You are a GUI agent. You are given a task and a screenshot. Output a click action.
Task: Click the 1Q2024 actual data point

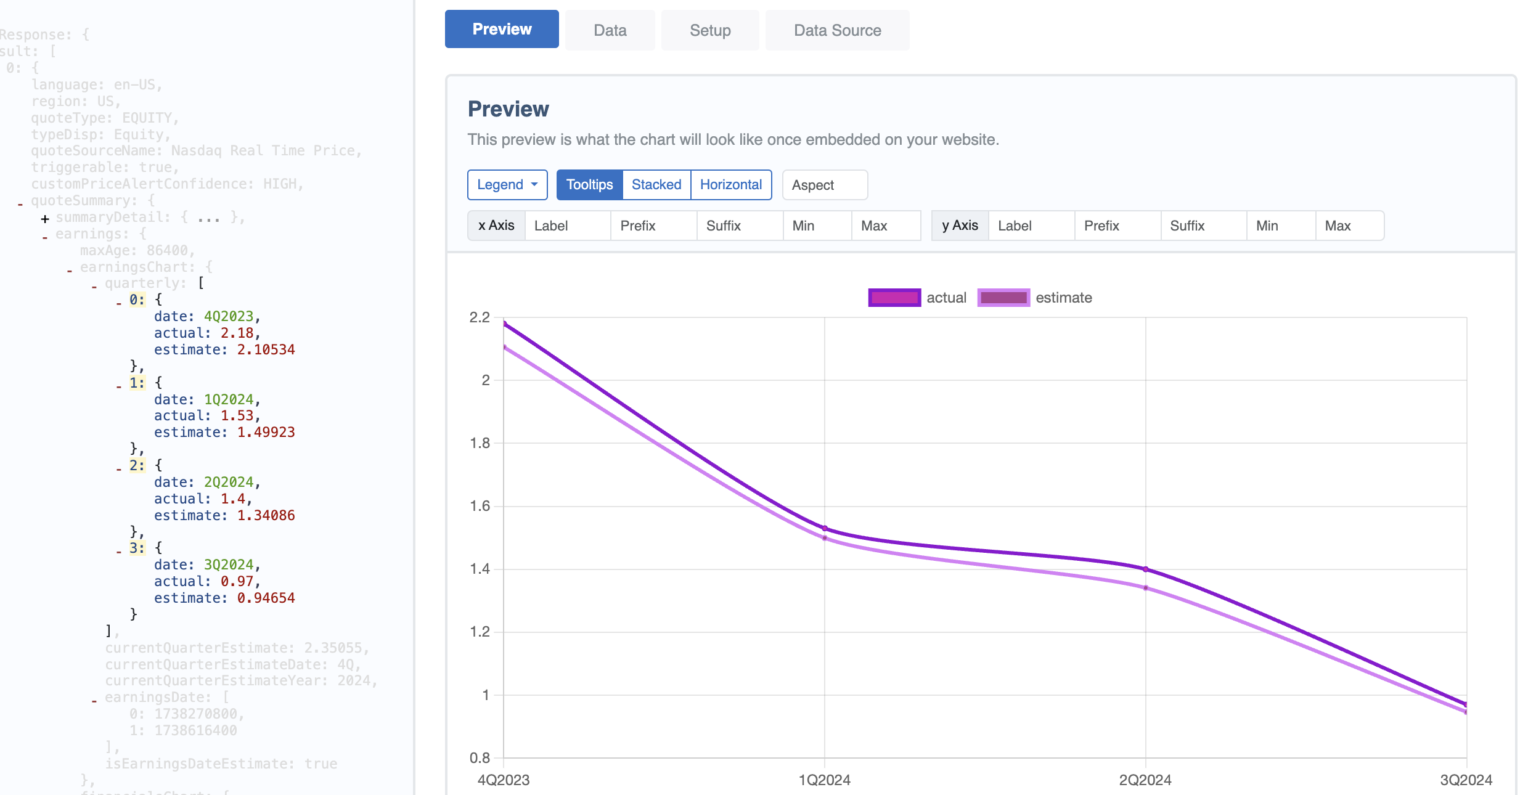[825, 528]
